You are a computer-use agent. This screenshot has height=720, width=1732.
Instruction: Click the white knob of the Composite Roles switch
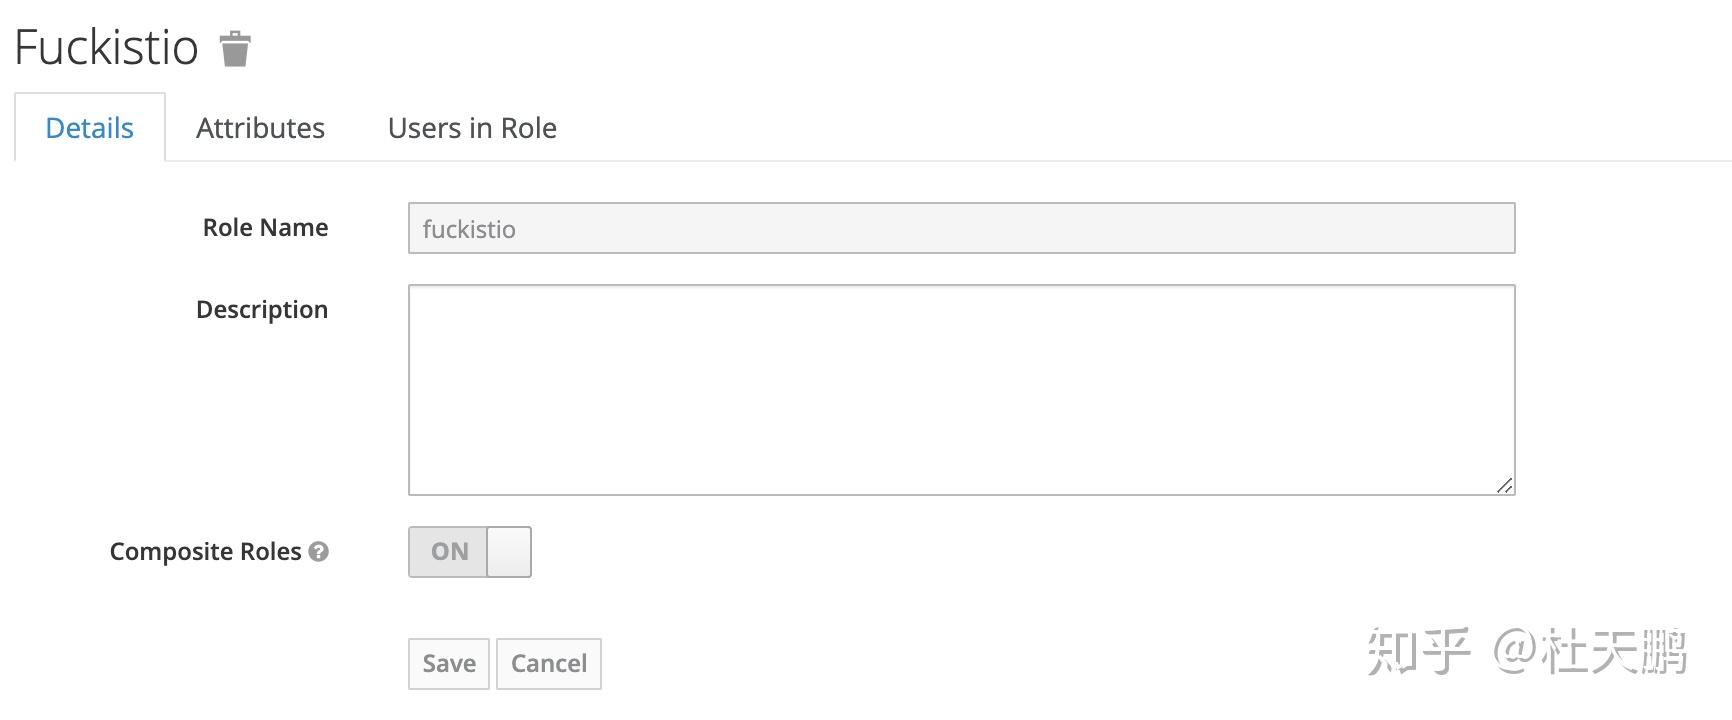(x=509, y=552)
